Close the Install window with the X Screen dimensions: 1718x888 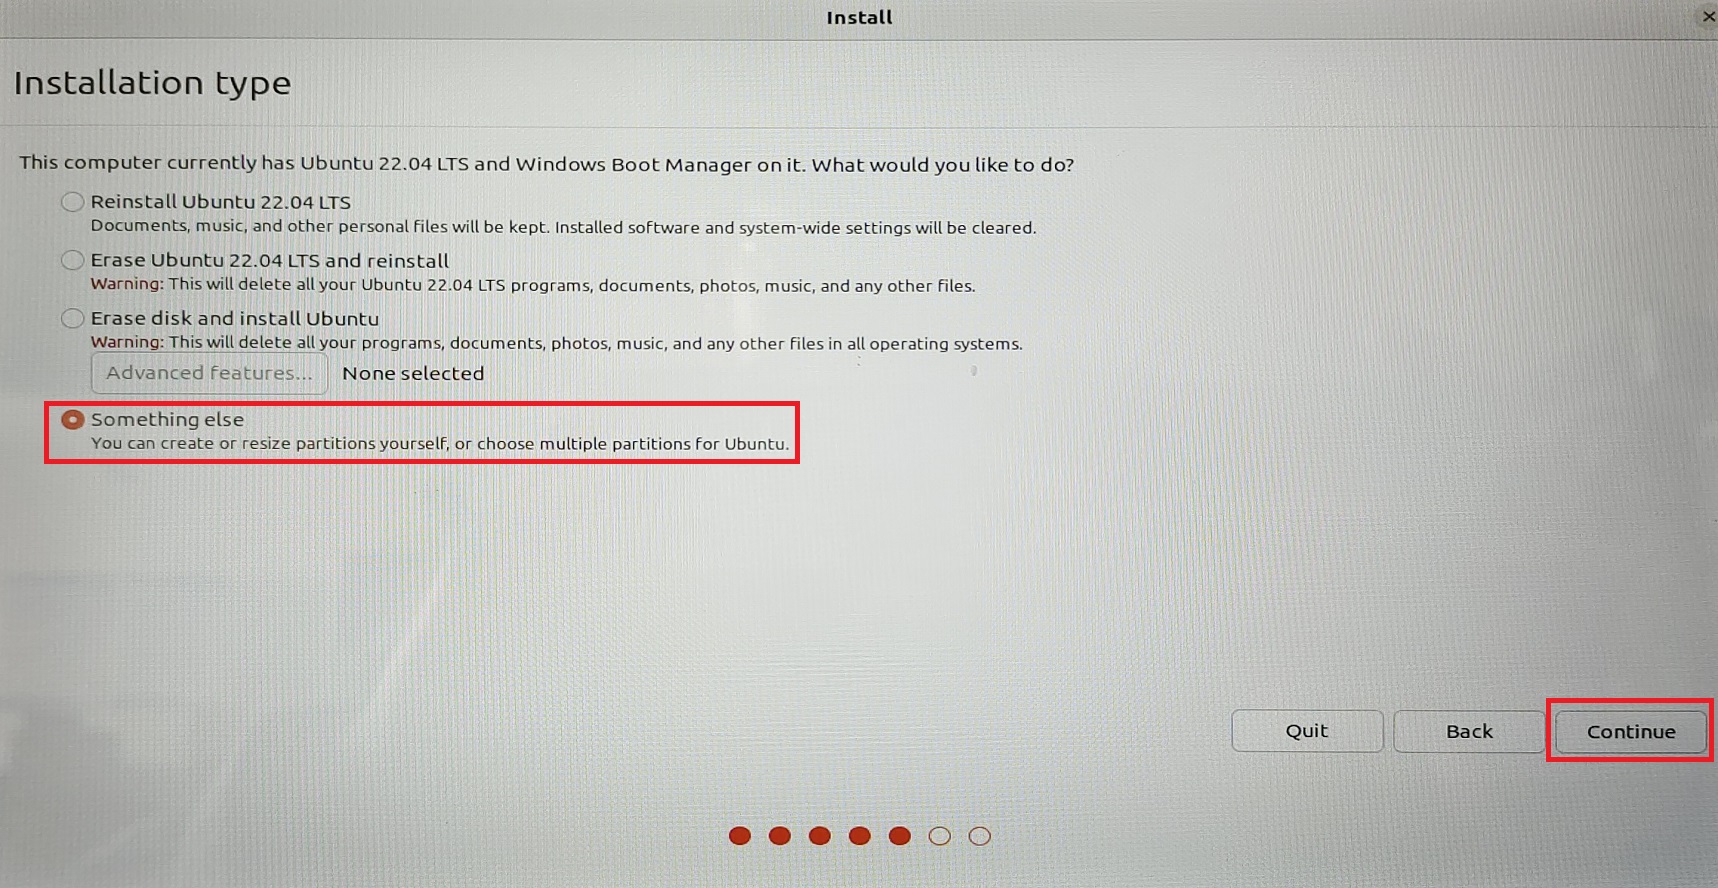pyautogui.click(x=1708, y=16)
